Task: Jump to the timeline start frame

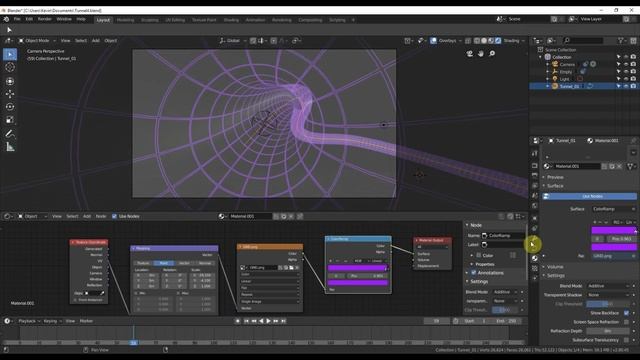Action: click(246, 321)
